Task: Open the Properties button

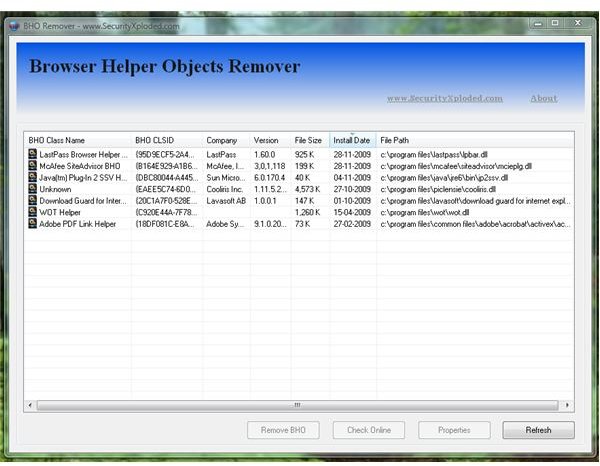Action: click(x=454, y=430)
